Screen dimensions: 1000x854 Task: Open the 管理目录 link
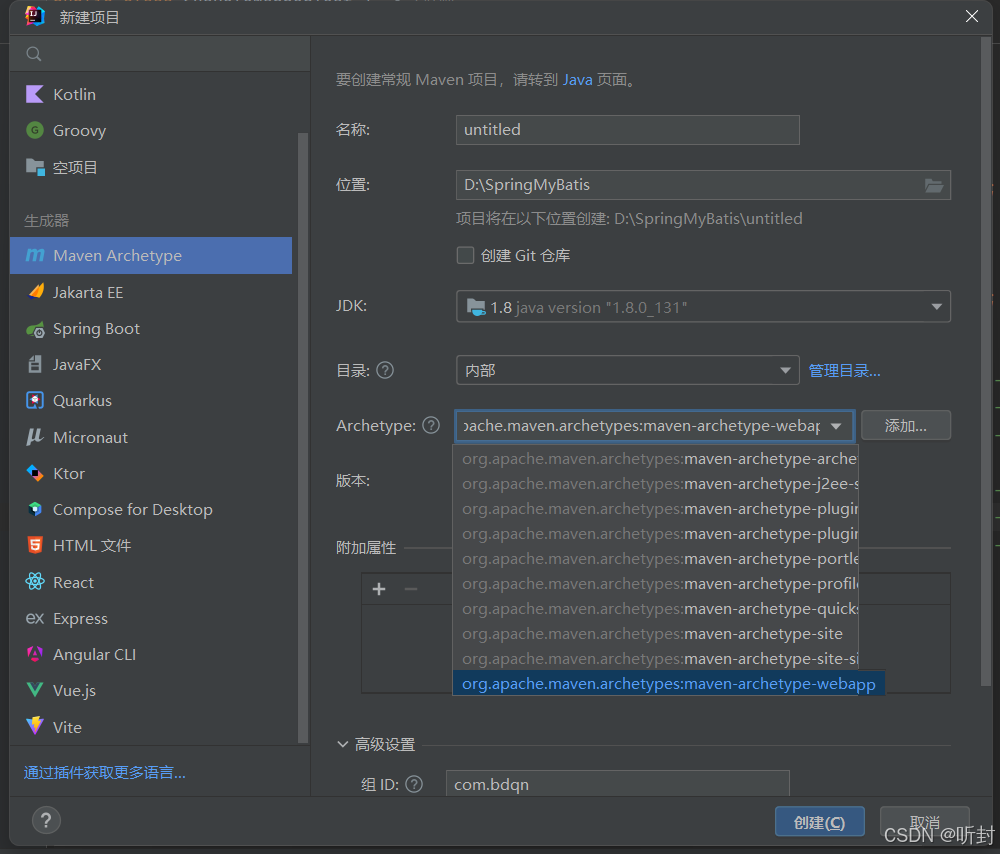coord(844,370)
